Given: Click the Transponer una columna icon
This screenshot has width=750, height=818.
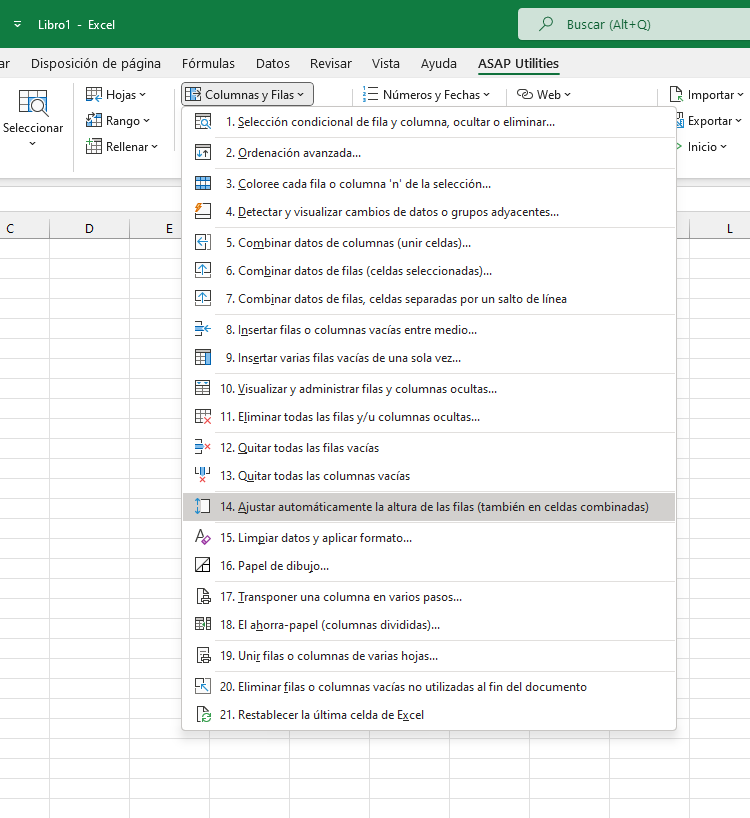Looking at the screenshot, I should coord(202,596).
